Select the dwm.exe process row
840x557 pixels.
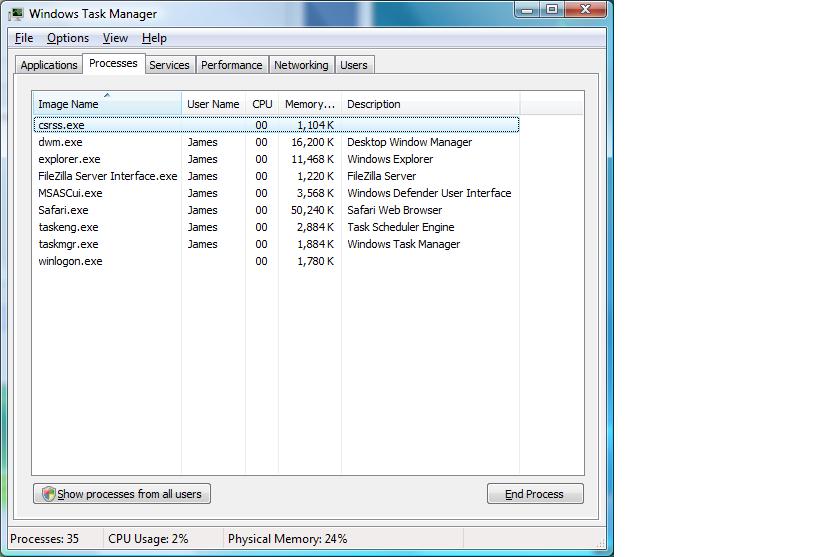point(276,142)
